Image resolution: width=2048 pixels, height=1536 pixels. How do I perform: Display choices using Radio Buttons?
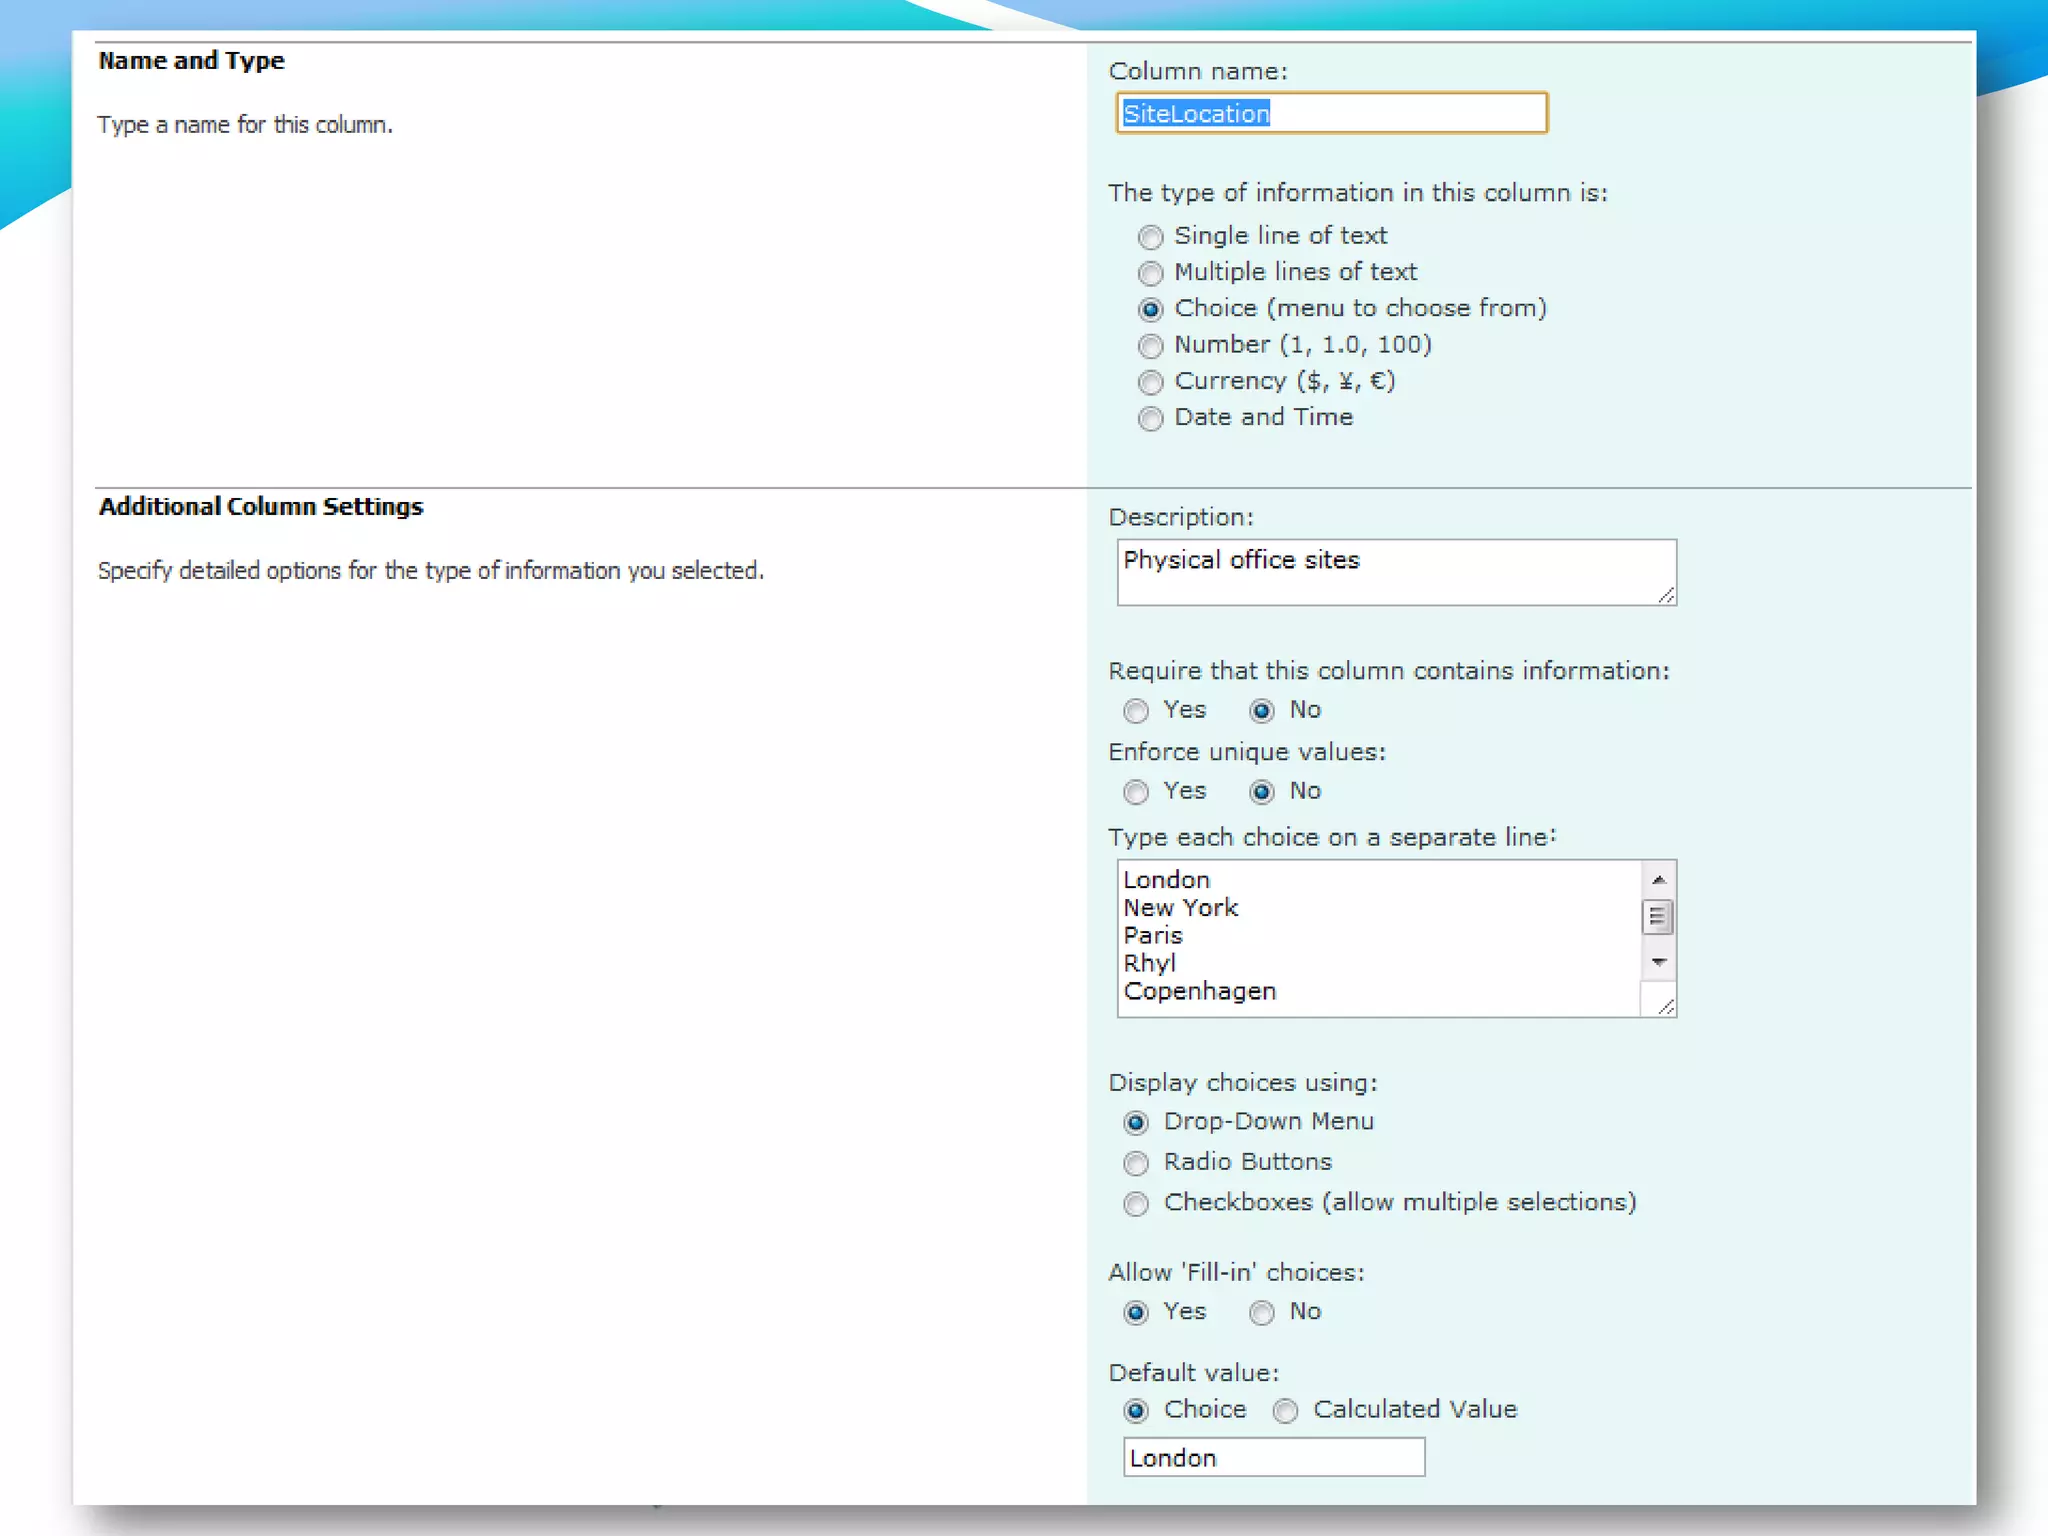click(x=1135, y=1163)
